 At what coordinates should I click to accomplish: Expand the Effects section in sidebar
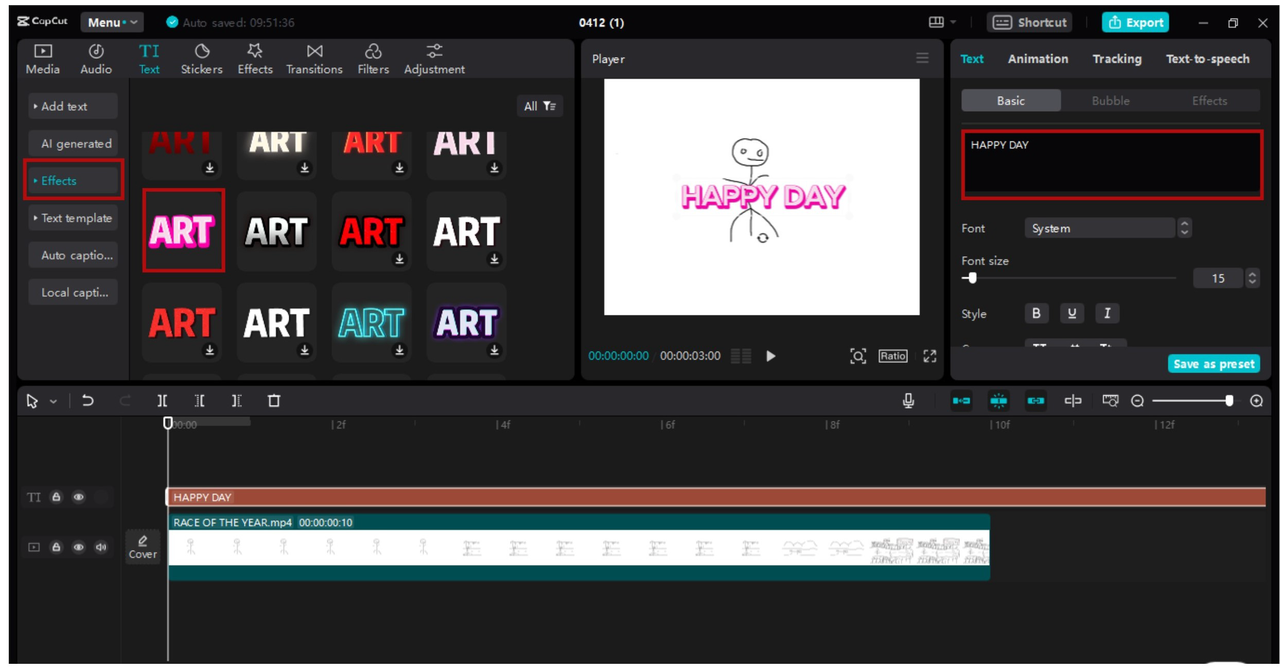tap(73, 181)
